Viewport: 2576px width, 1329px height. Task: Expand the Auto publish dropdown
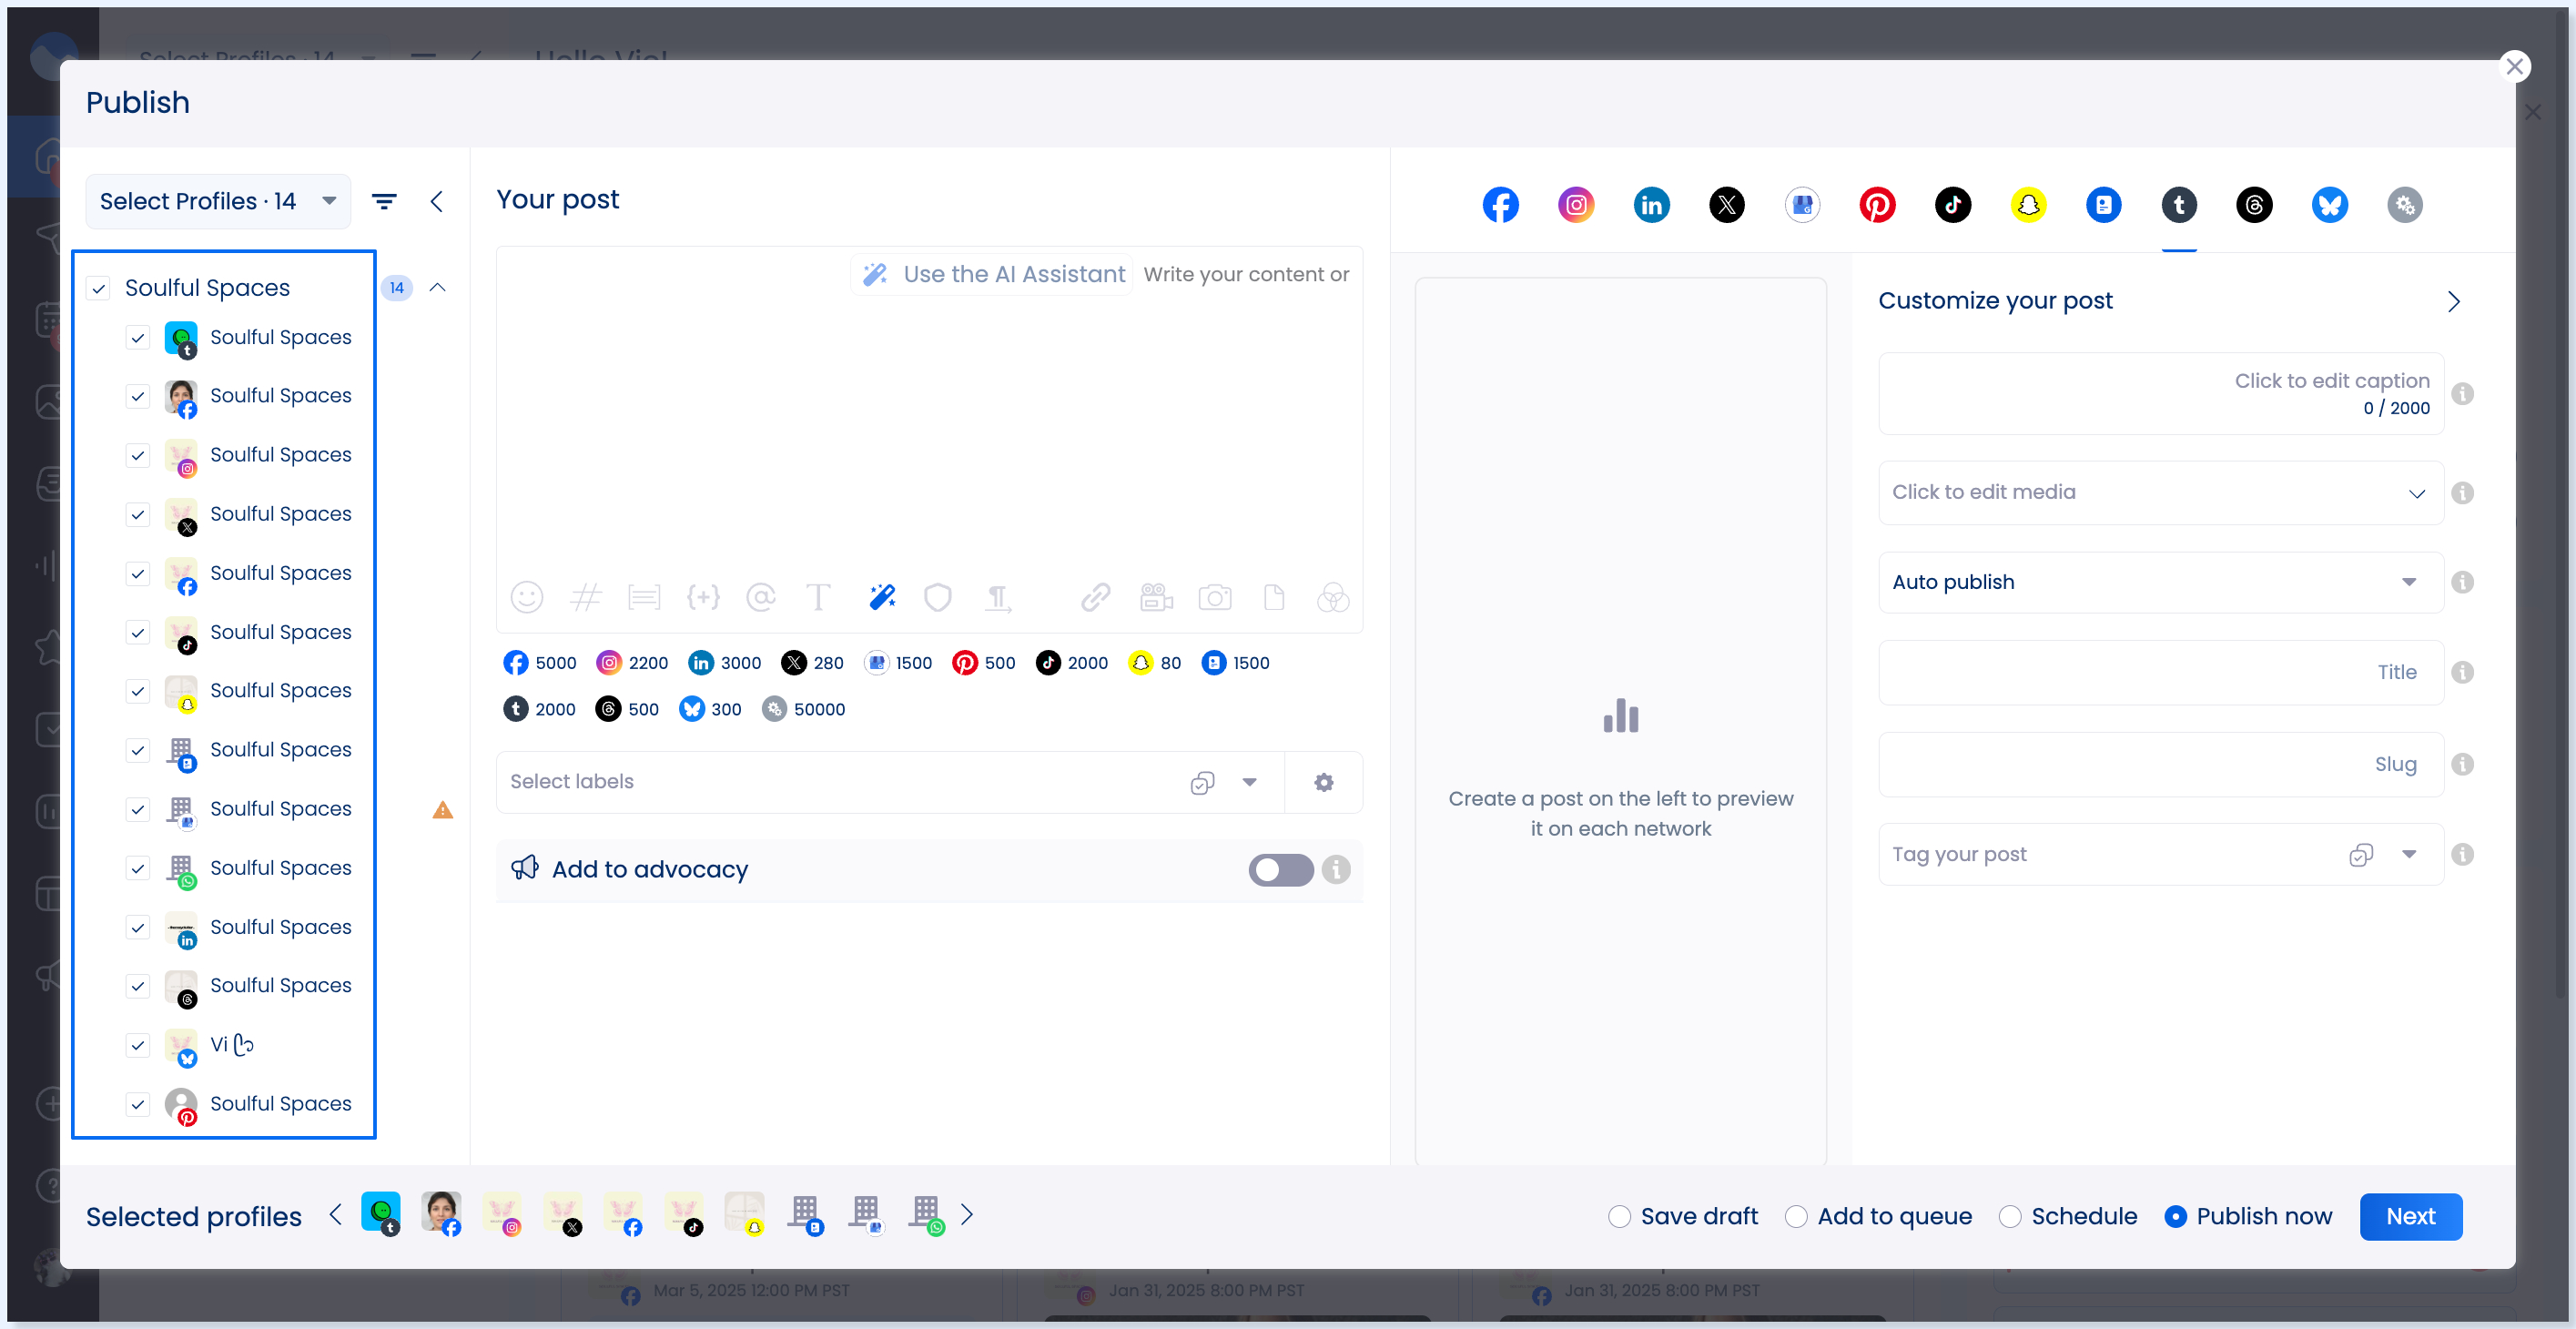tap(2160, 582)
